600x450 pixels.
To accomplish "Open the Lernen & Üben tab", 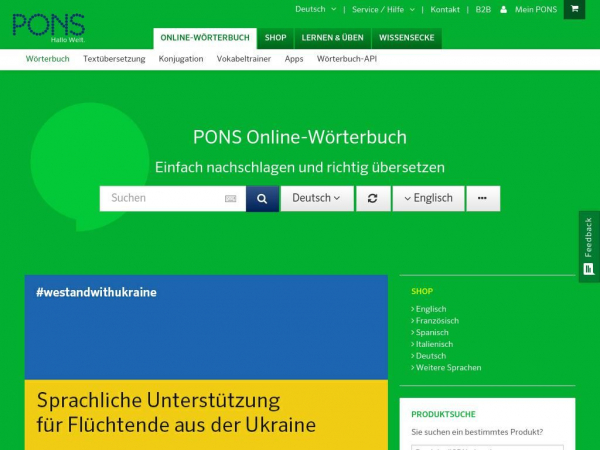I will (x=333, y=38).
